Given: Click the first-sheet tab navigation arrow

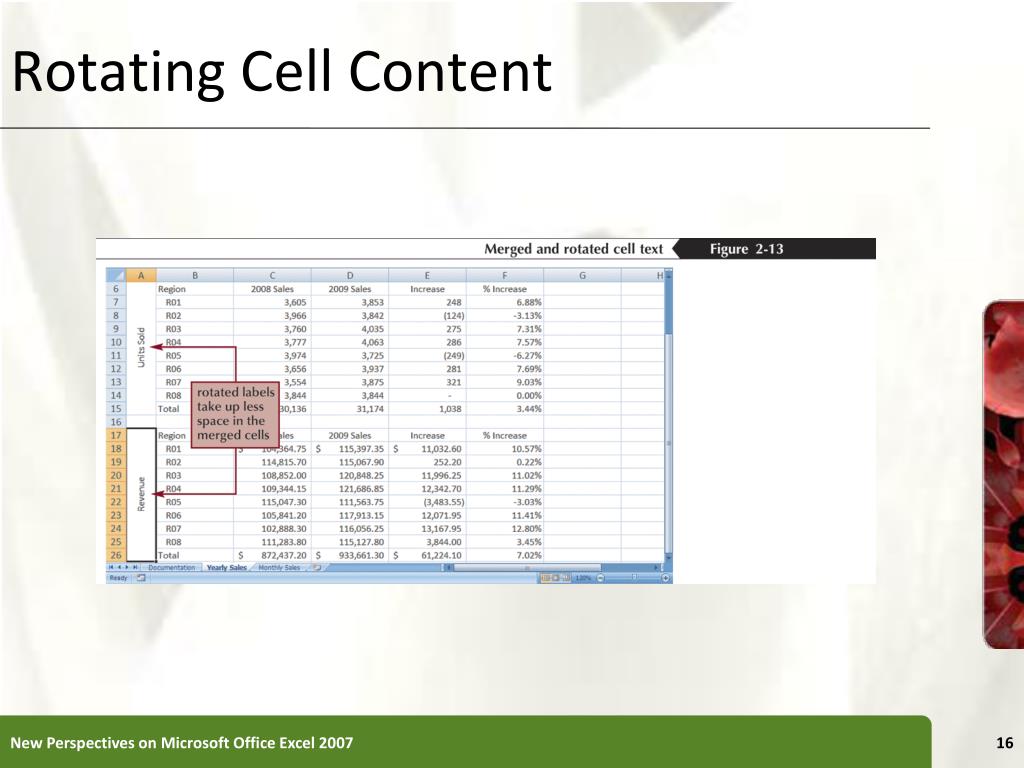Looking at the screenshot, I should click(111, 567).
